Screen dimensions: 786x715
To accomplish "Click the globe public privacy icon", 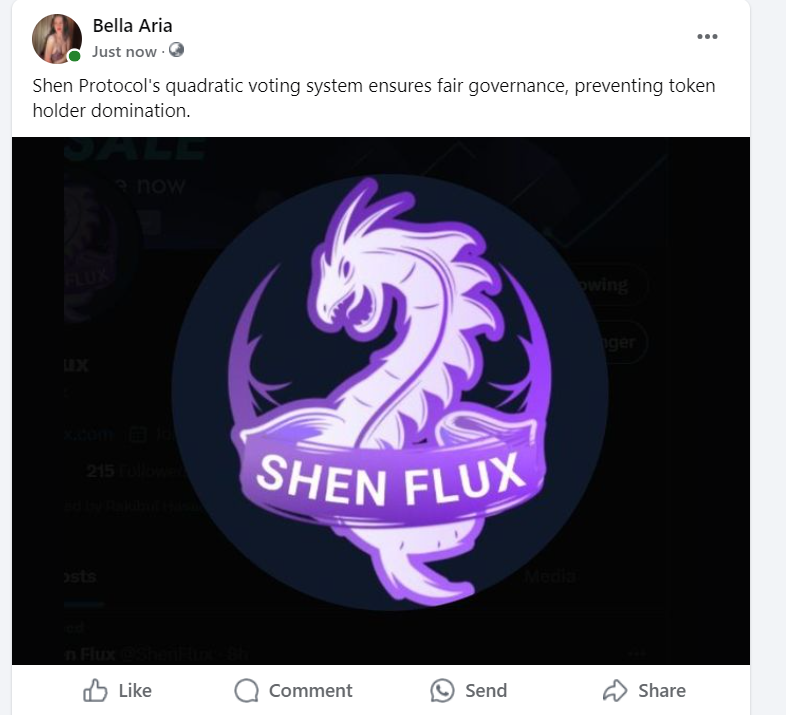I will 176,50.
